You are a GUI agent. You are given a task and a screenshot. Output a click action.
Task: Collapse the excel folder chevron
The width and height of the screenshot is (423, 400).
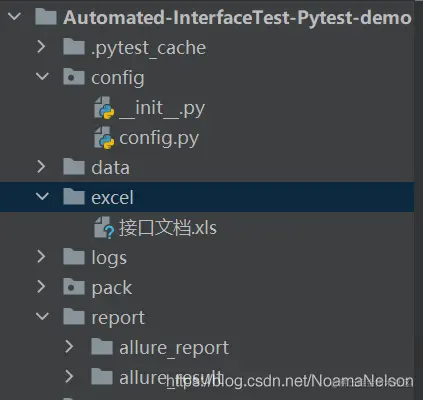42,196
